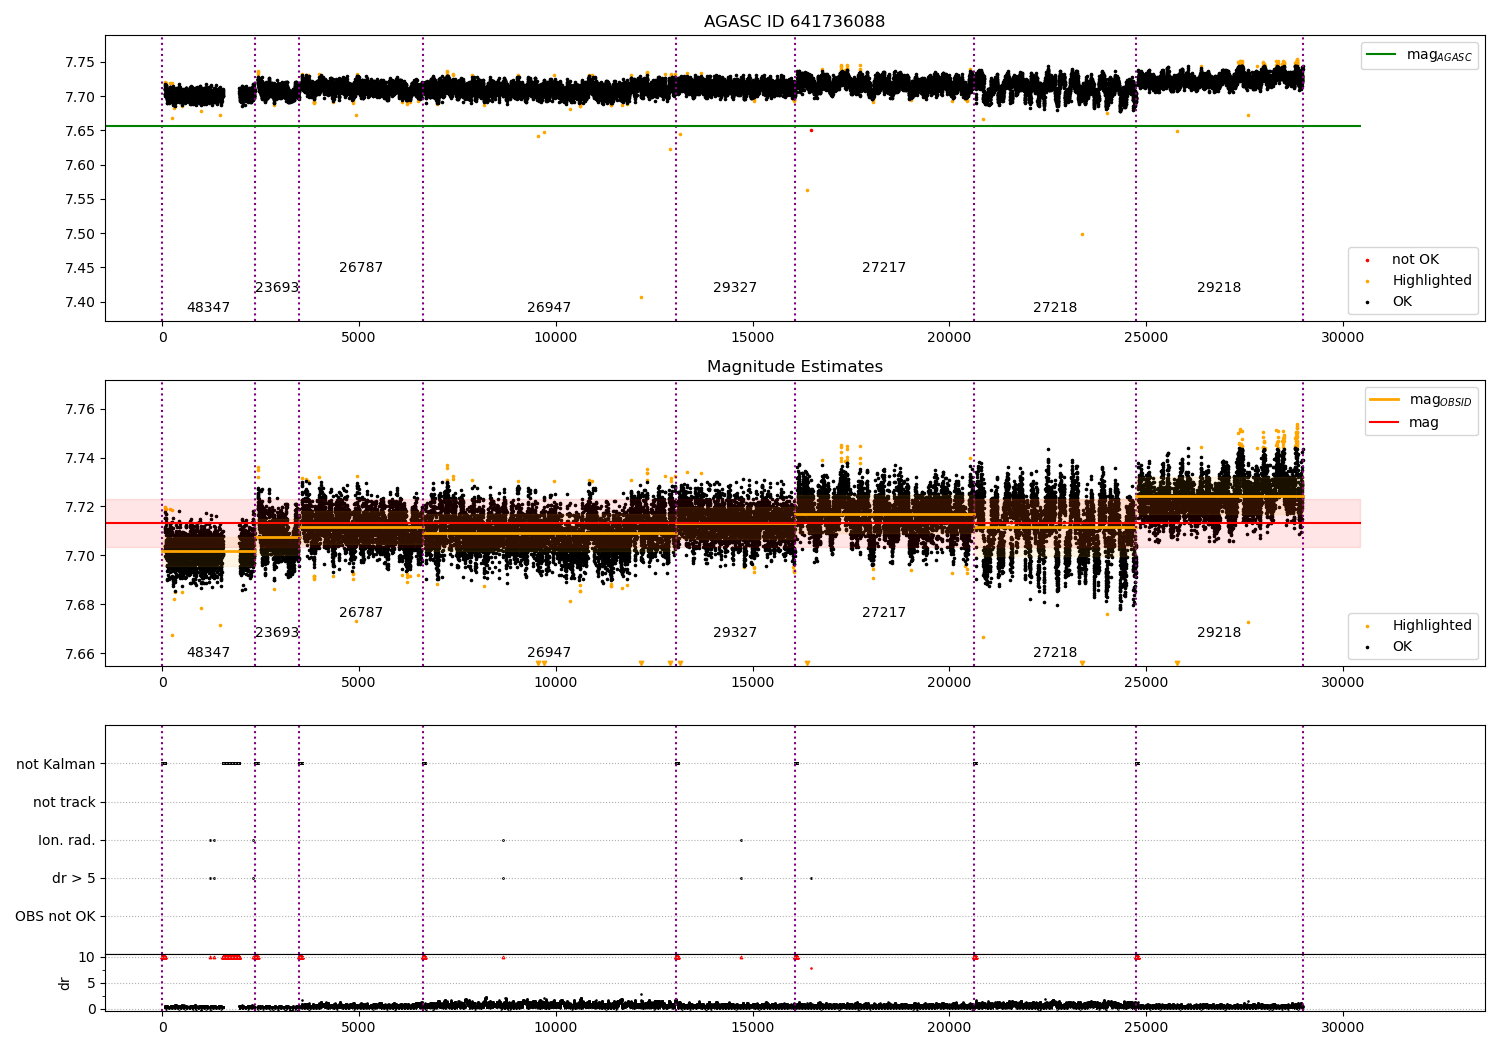Click the "Ion. rad." axis label
This screenshot has height=1050, width=1500.
click(x=67, y=840)
